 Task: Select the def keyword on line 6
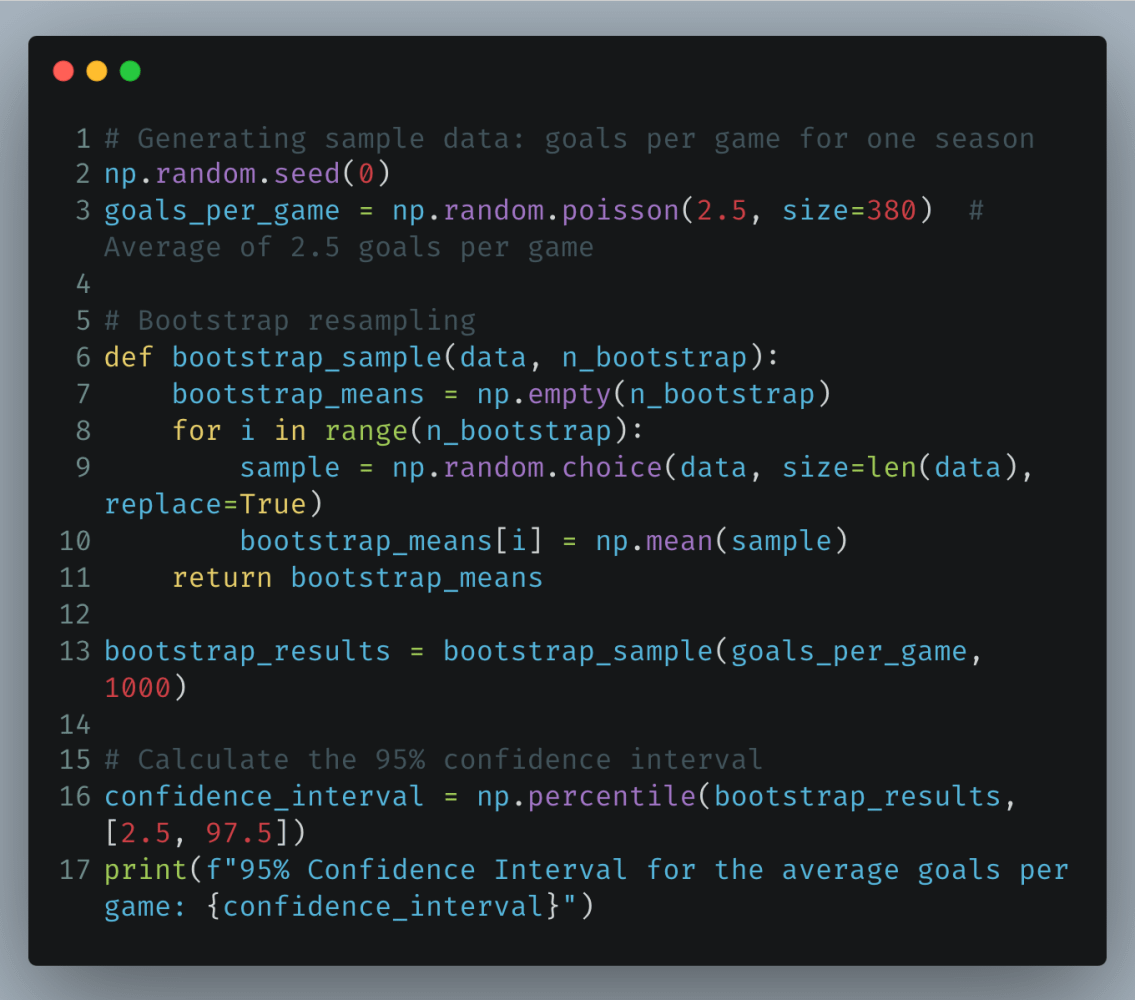pyautogui.click(x=129, y=357)
